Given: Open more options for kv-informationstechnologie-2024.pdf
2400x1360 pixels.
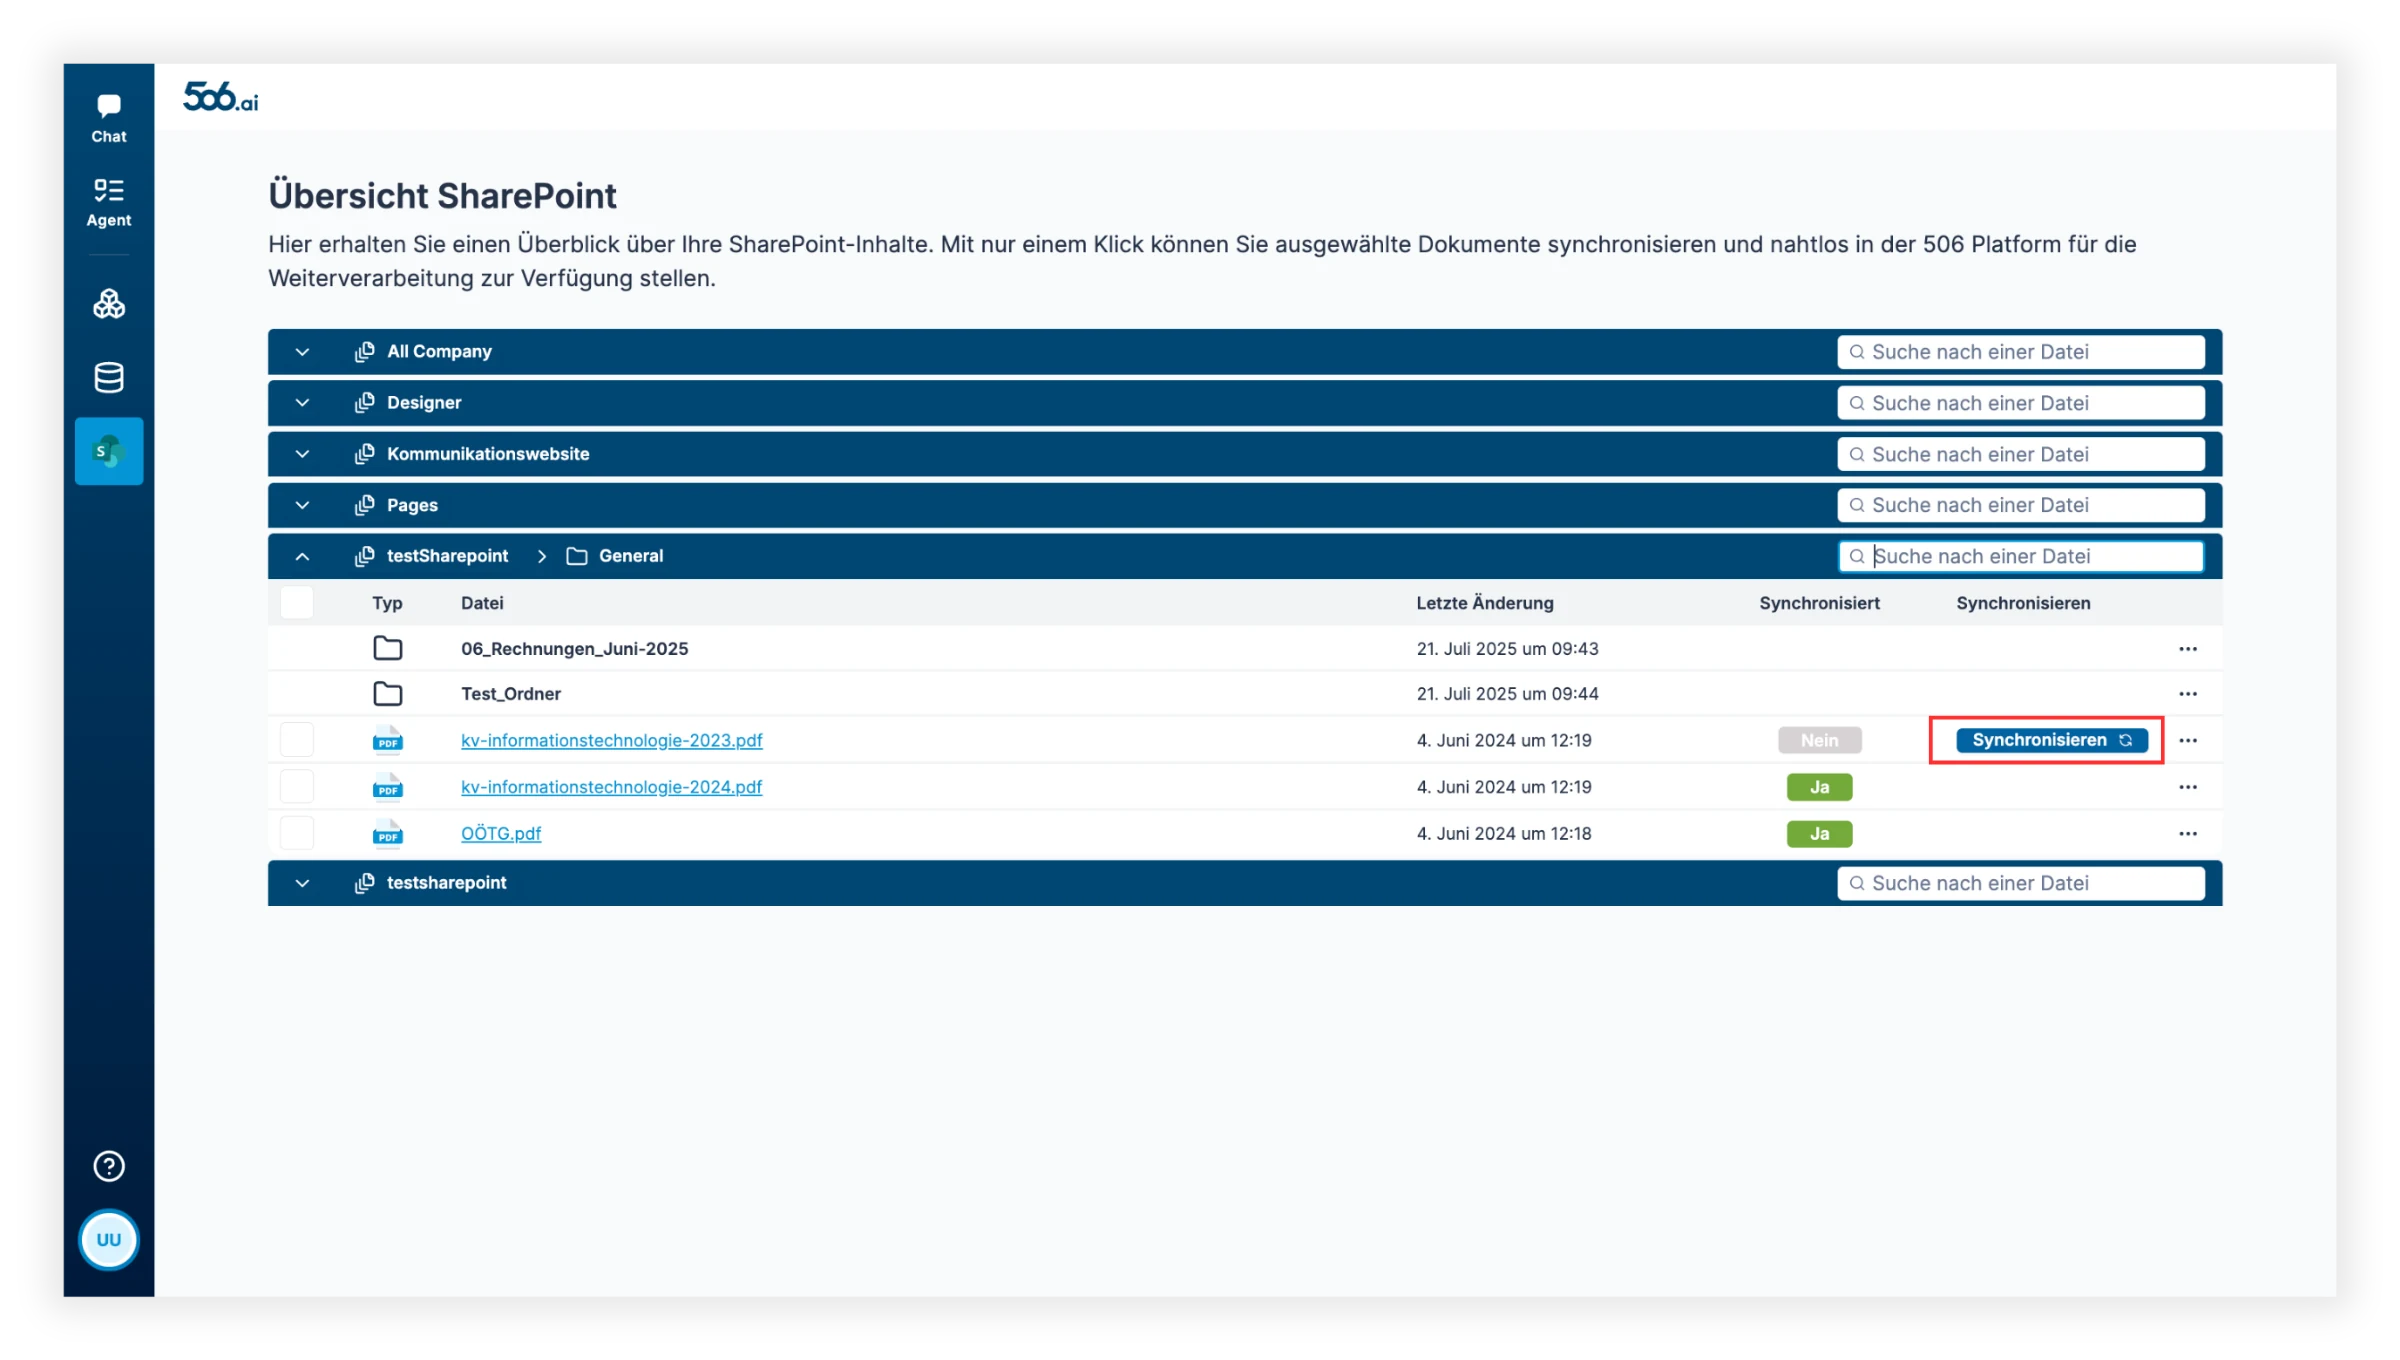Looking at the screenshot, I should (x=2188, y=787).
